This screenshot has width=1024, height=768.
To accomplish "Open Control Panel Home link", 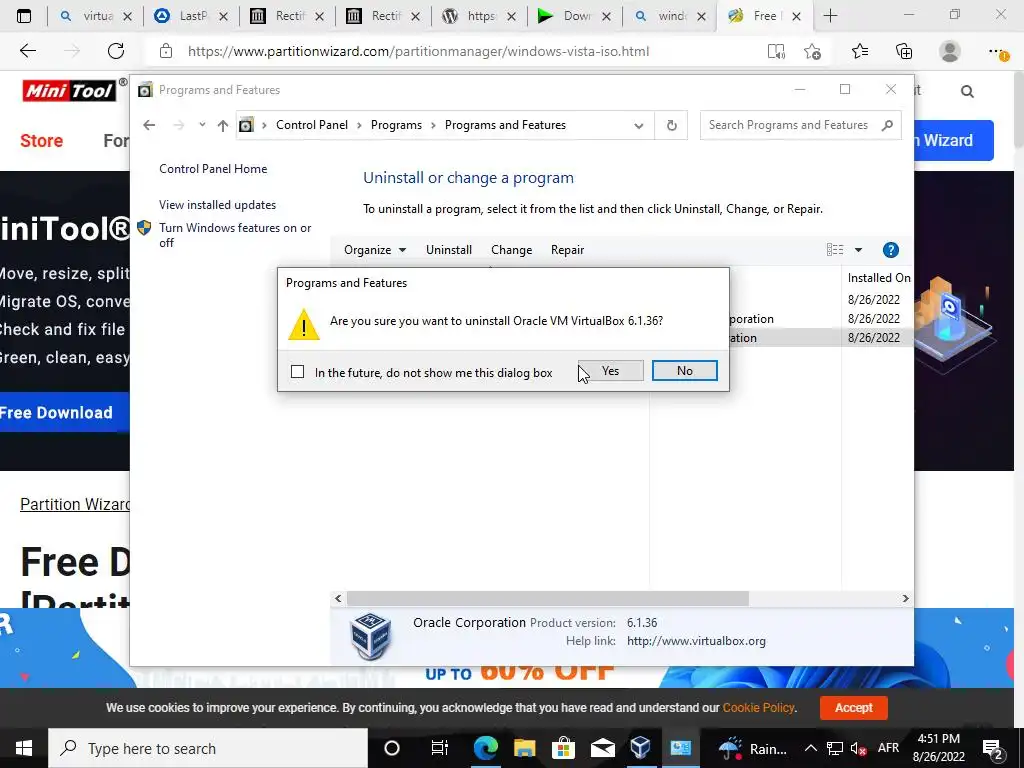I will 213,168.
